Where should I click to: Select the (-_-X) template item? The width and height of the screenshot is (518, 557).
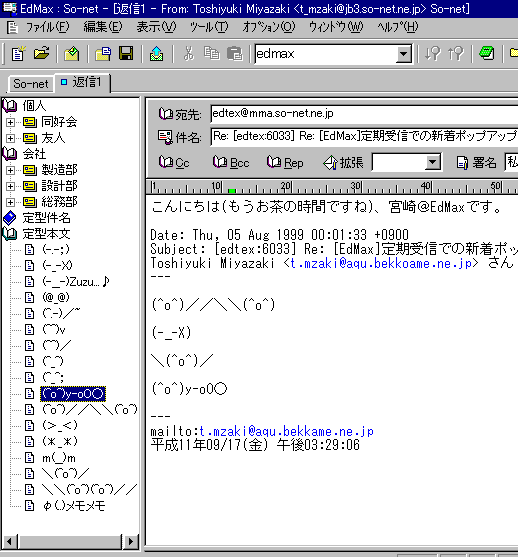(x=57, y=266)
